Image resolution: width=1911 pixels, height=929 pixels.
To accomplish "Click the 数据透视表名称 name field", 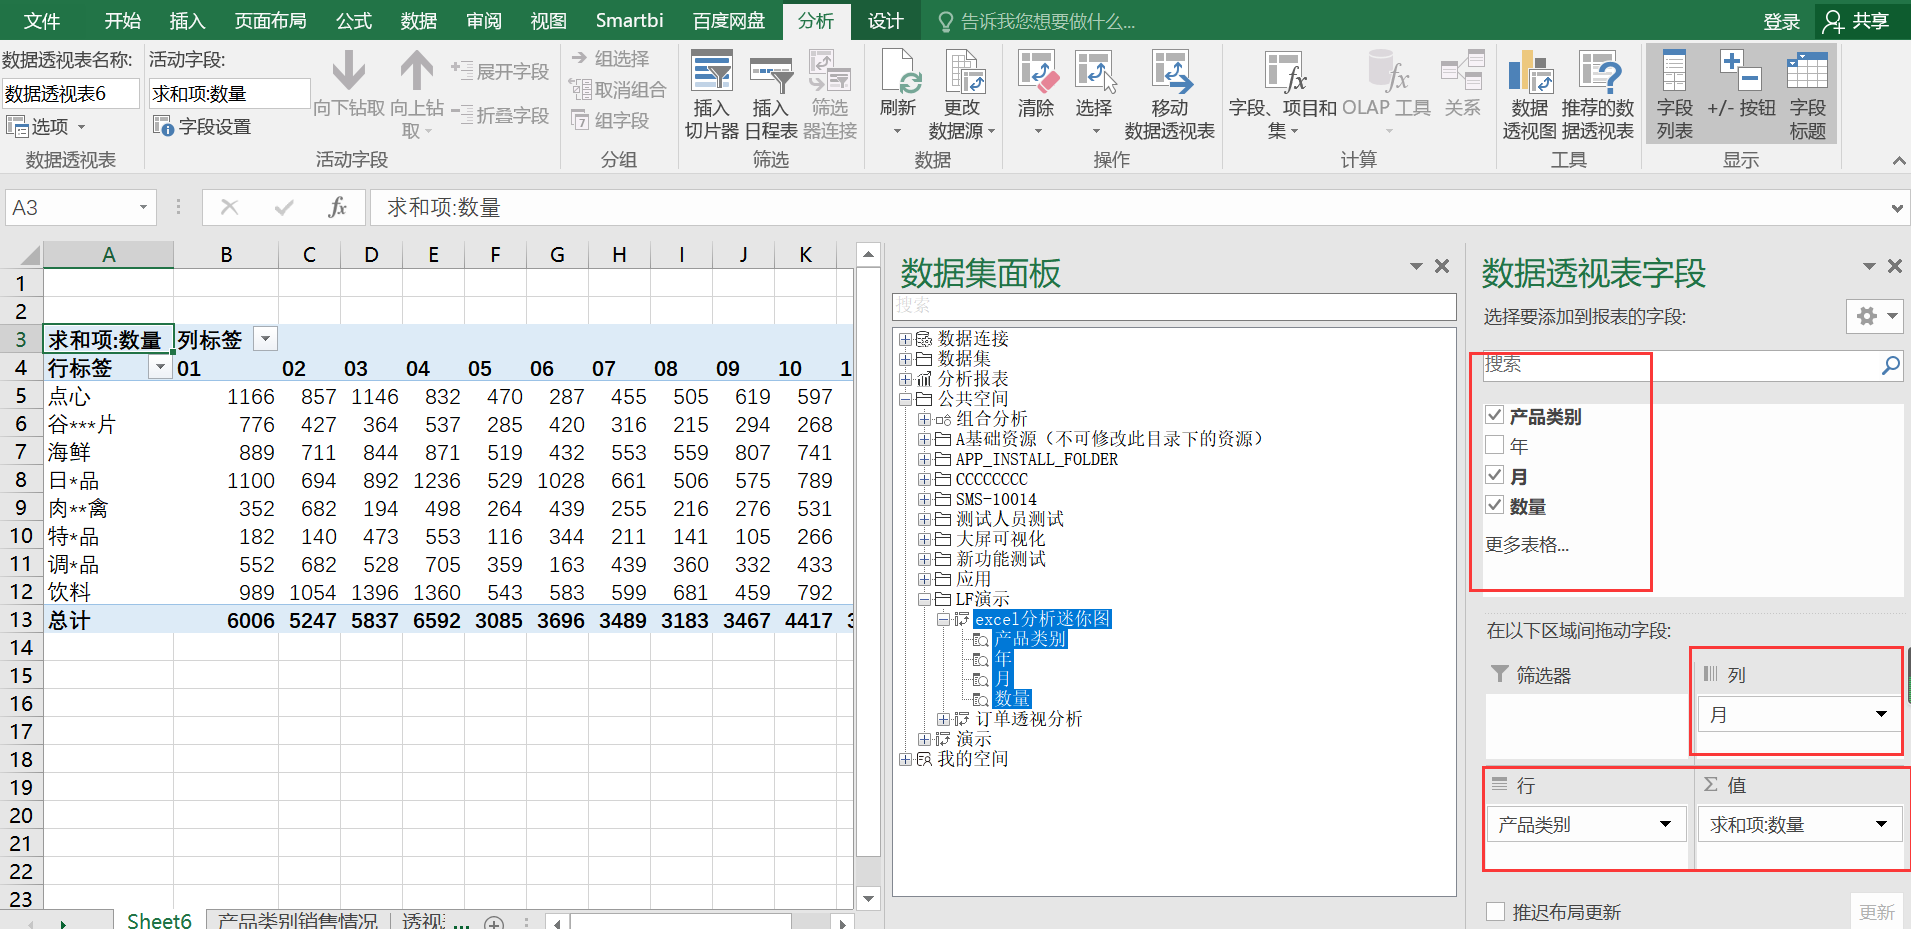I will coord(70,93).
